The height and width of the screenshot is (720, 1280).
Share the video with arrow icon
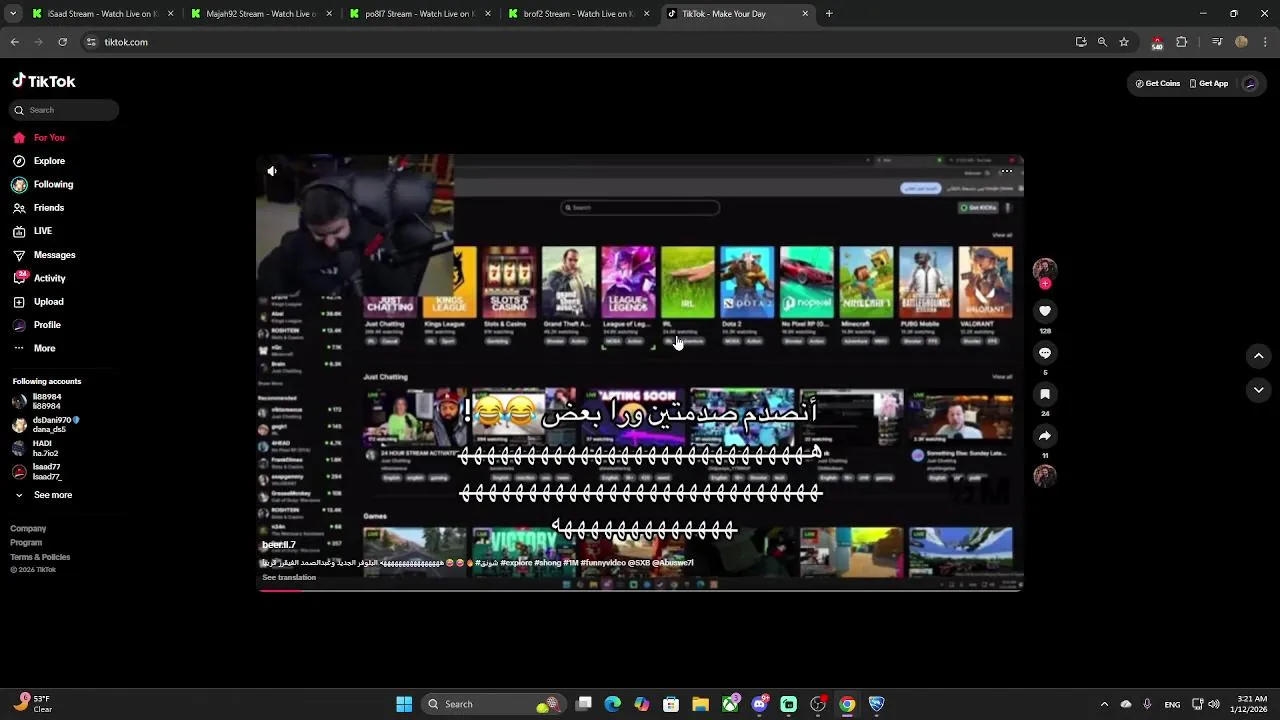(1045, 436)
